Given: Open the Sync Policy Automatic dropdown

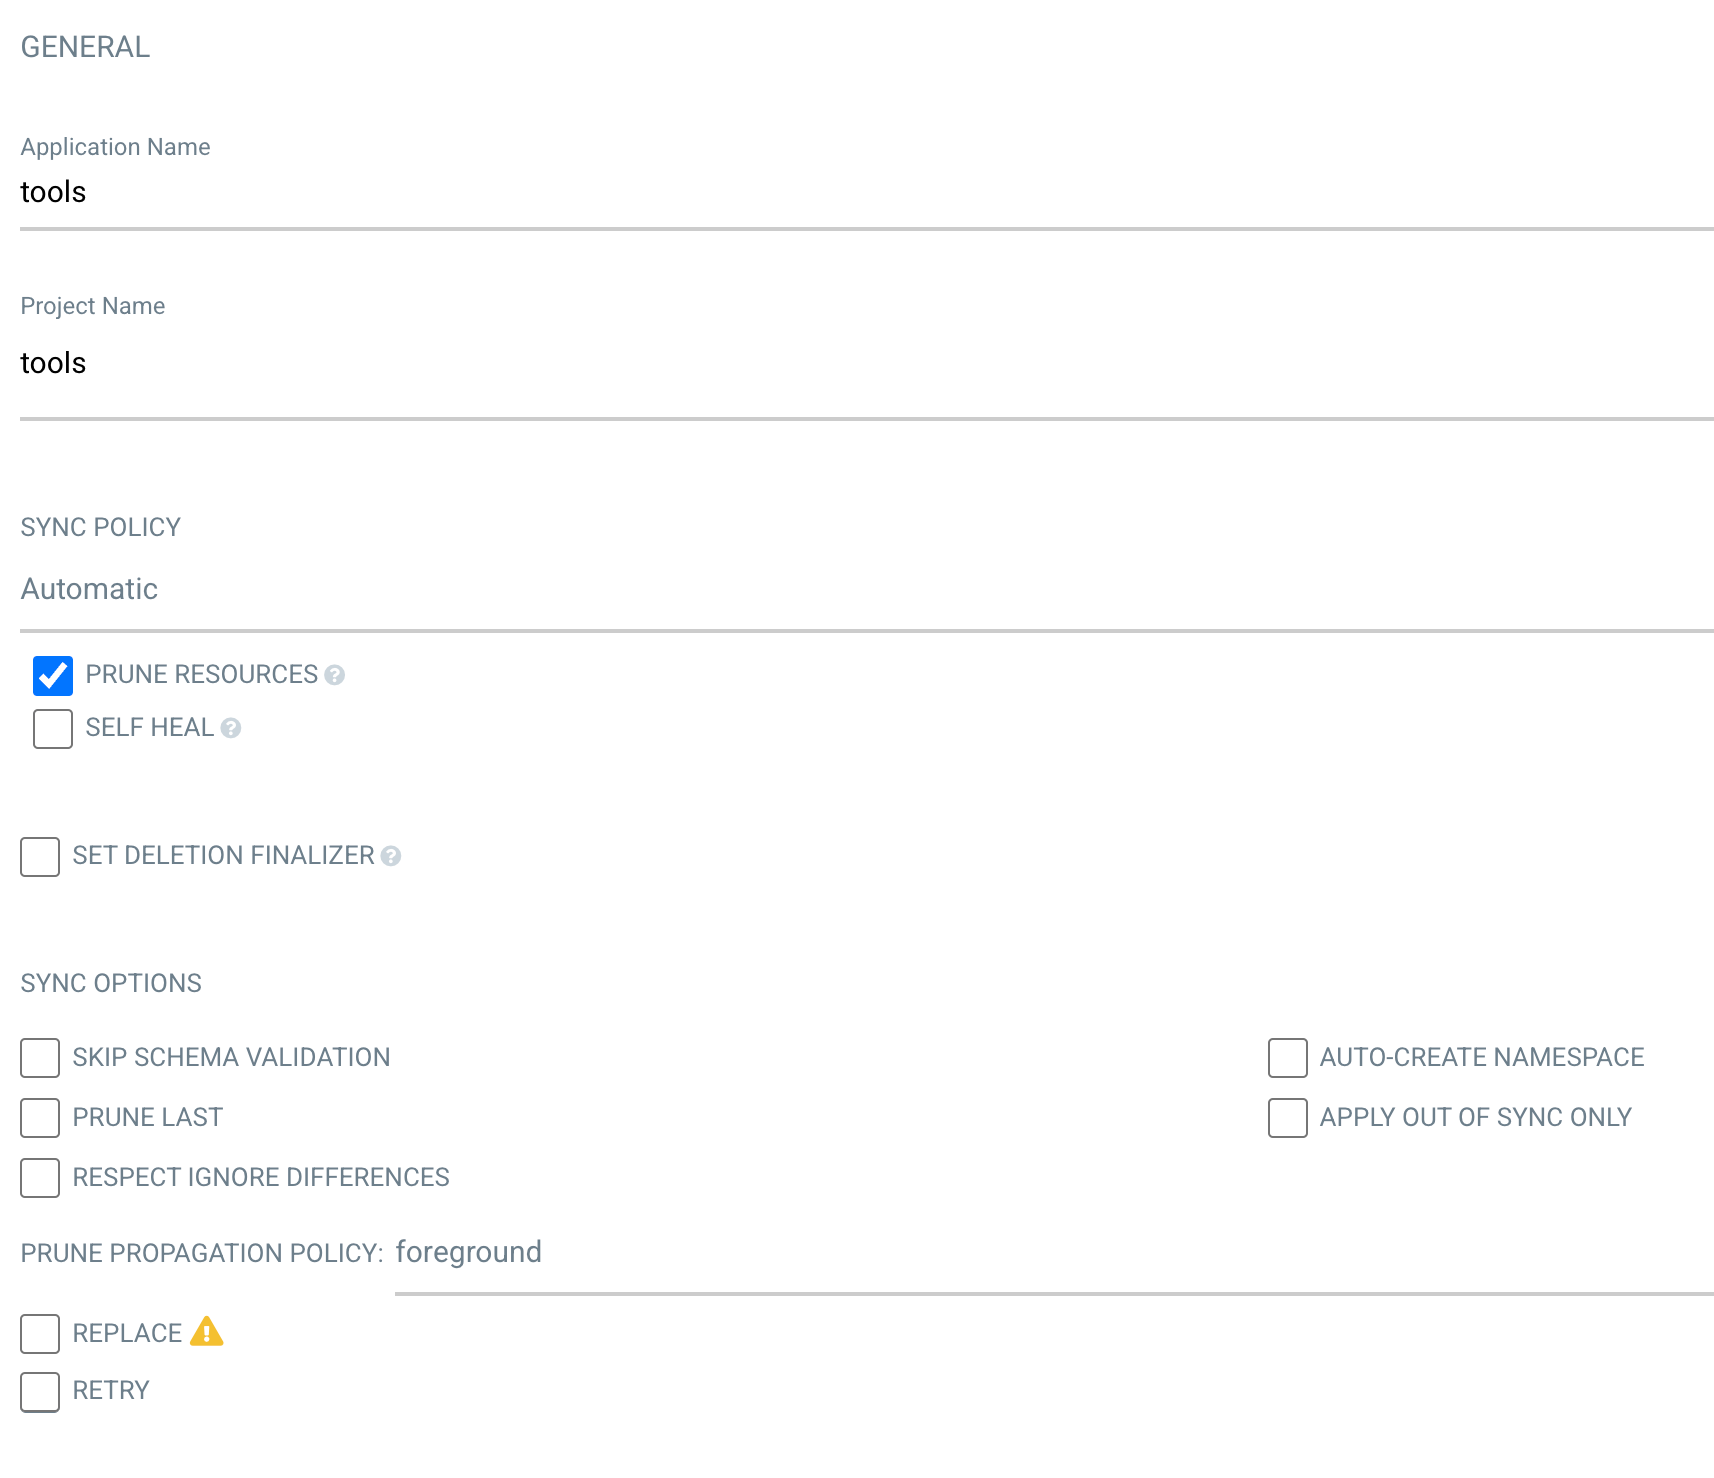Looking at the screenshot, I should click(x=867, y=590).
